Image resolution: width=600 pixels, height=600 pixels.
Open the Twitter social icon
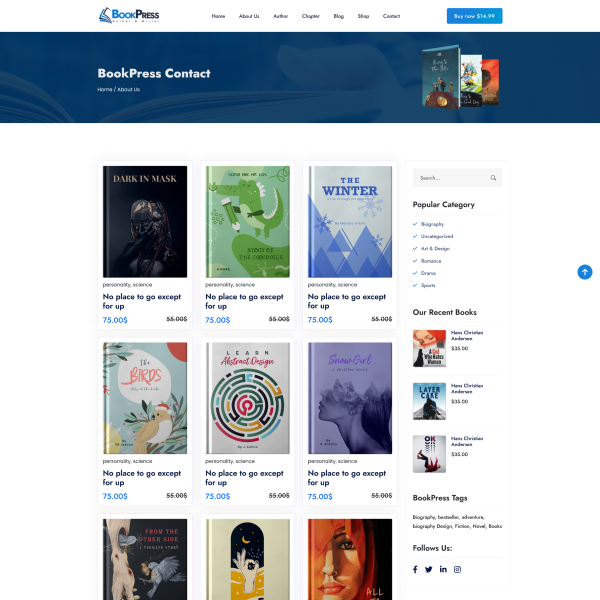[429, 569]
